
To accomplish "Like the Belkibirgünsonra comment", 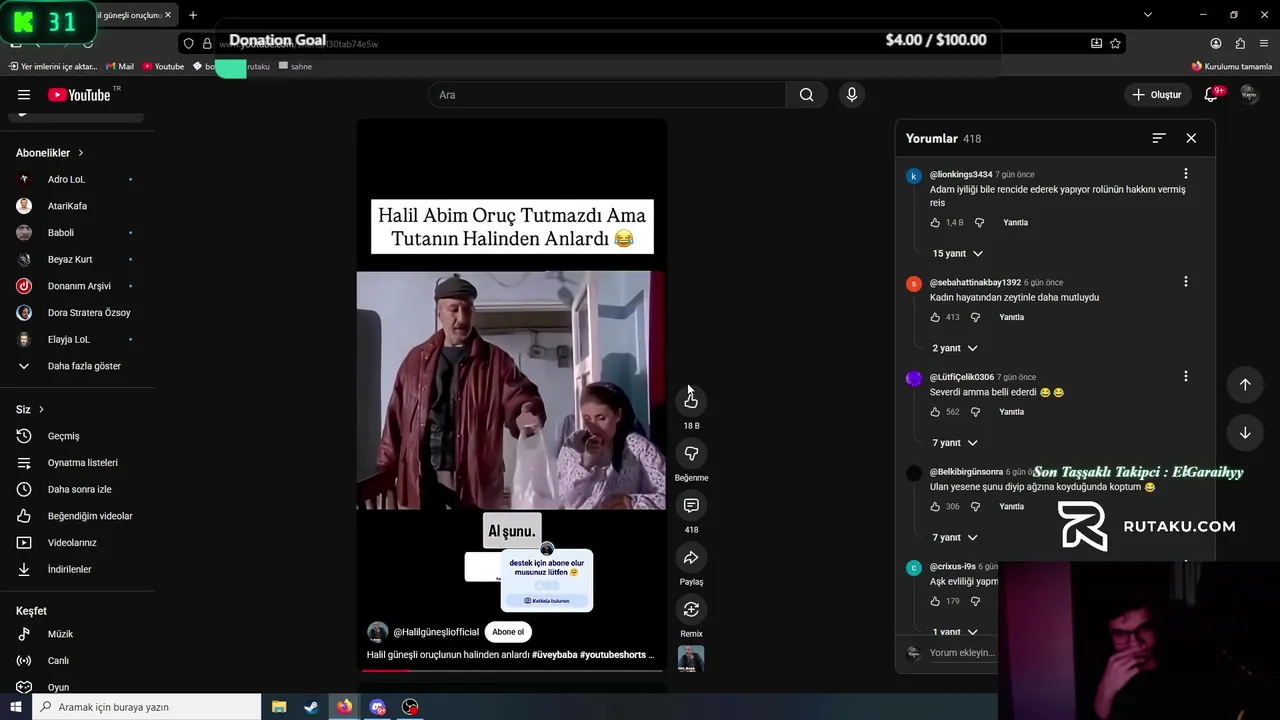I will click(x=935, y=507).
